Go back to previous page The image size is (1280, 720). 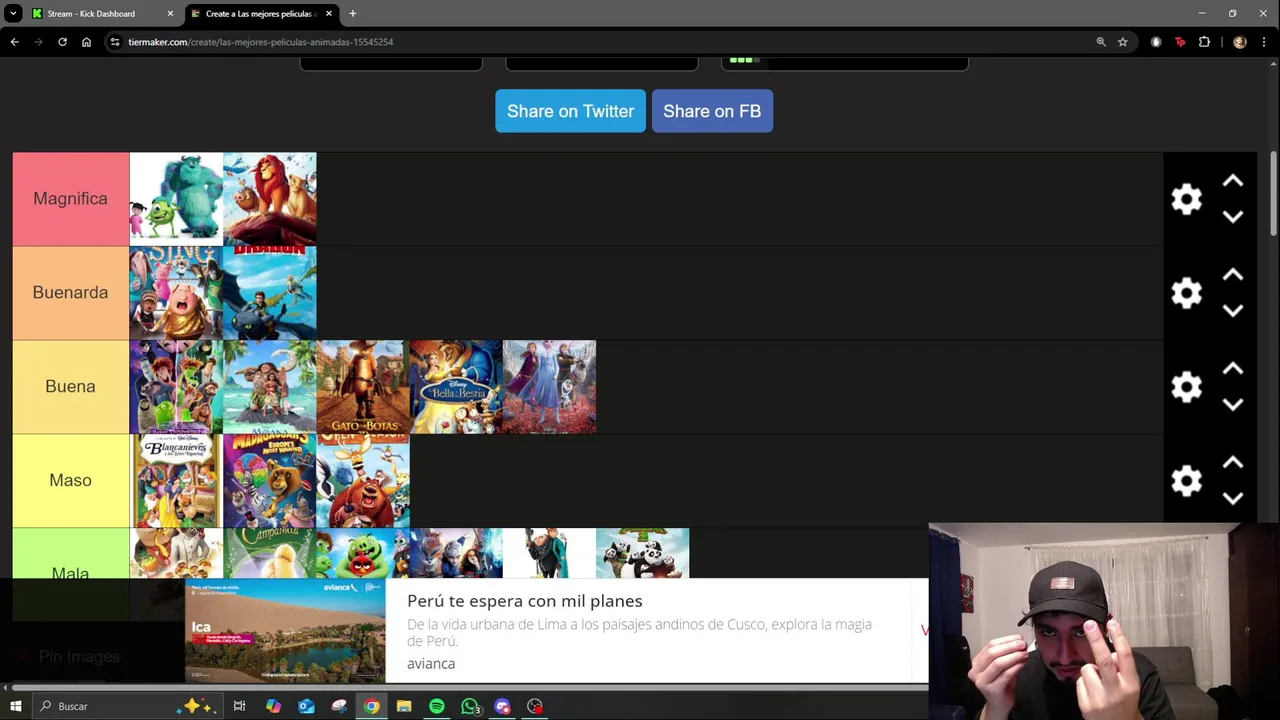point(14,42)
